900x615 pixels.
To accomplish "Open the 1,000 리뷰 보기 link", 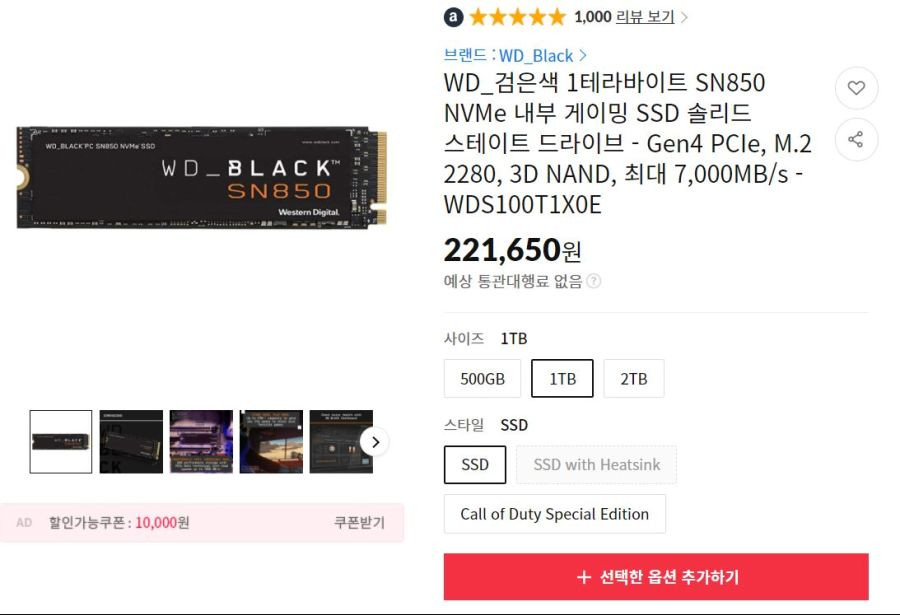I will tap(624, 17).
